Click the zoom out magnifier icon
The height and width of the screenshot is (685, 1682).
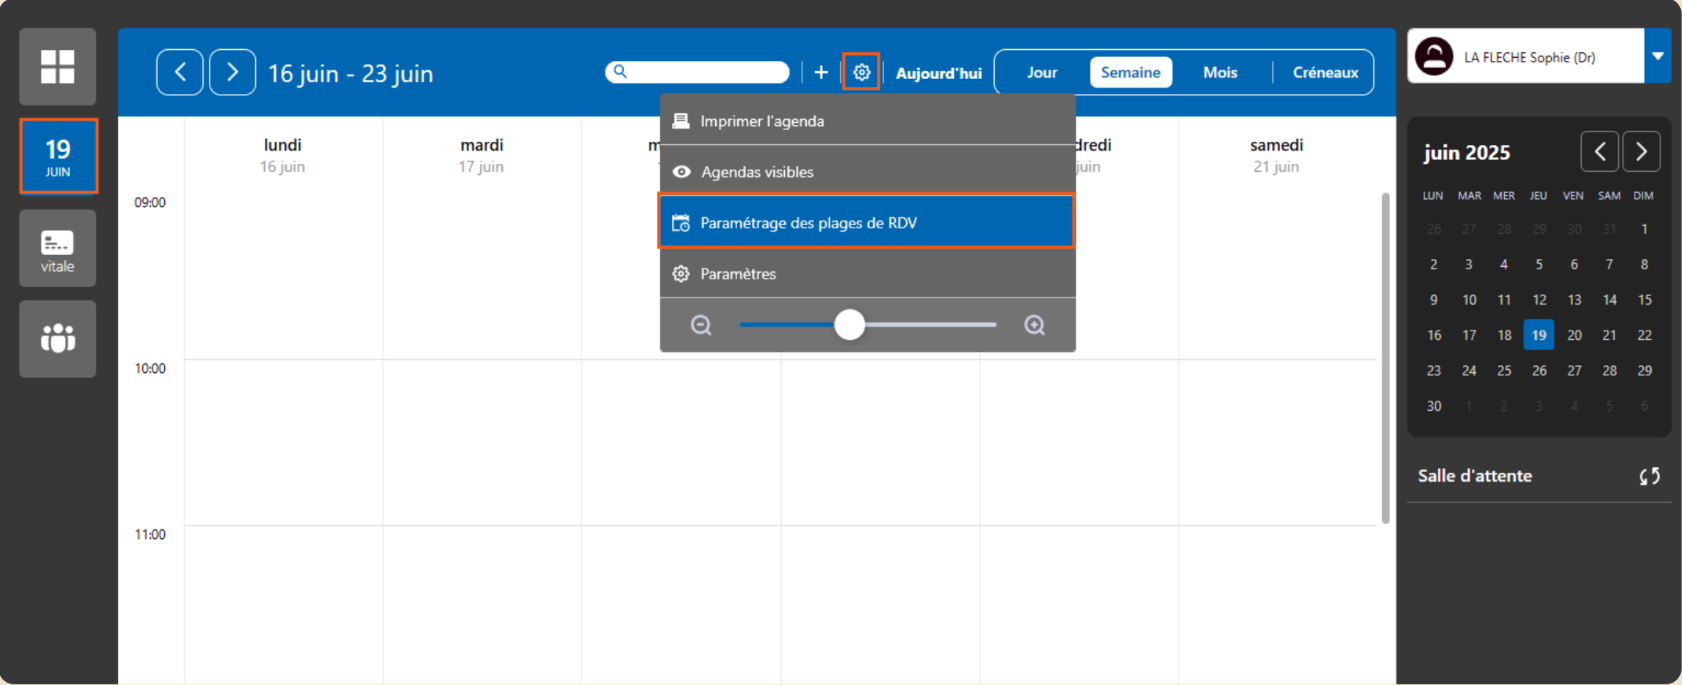701,325
